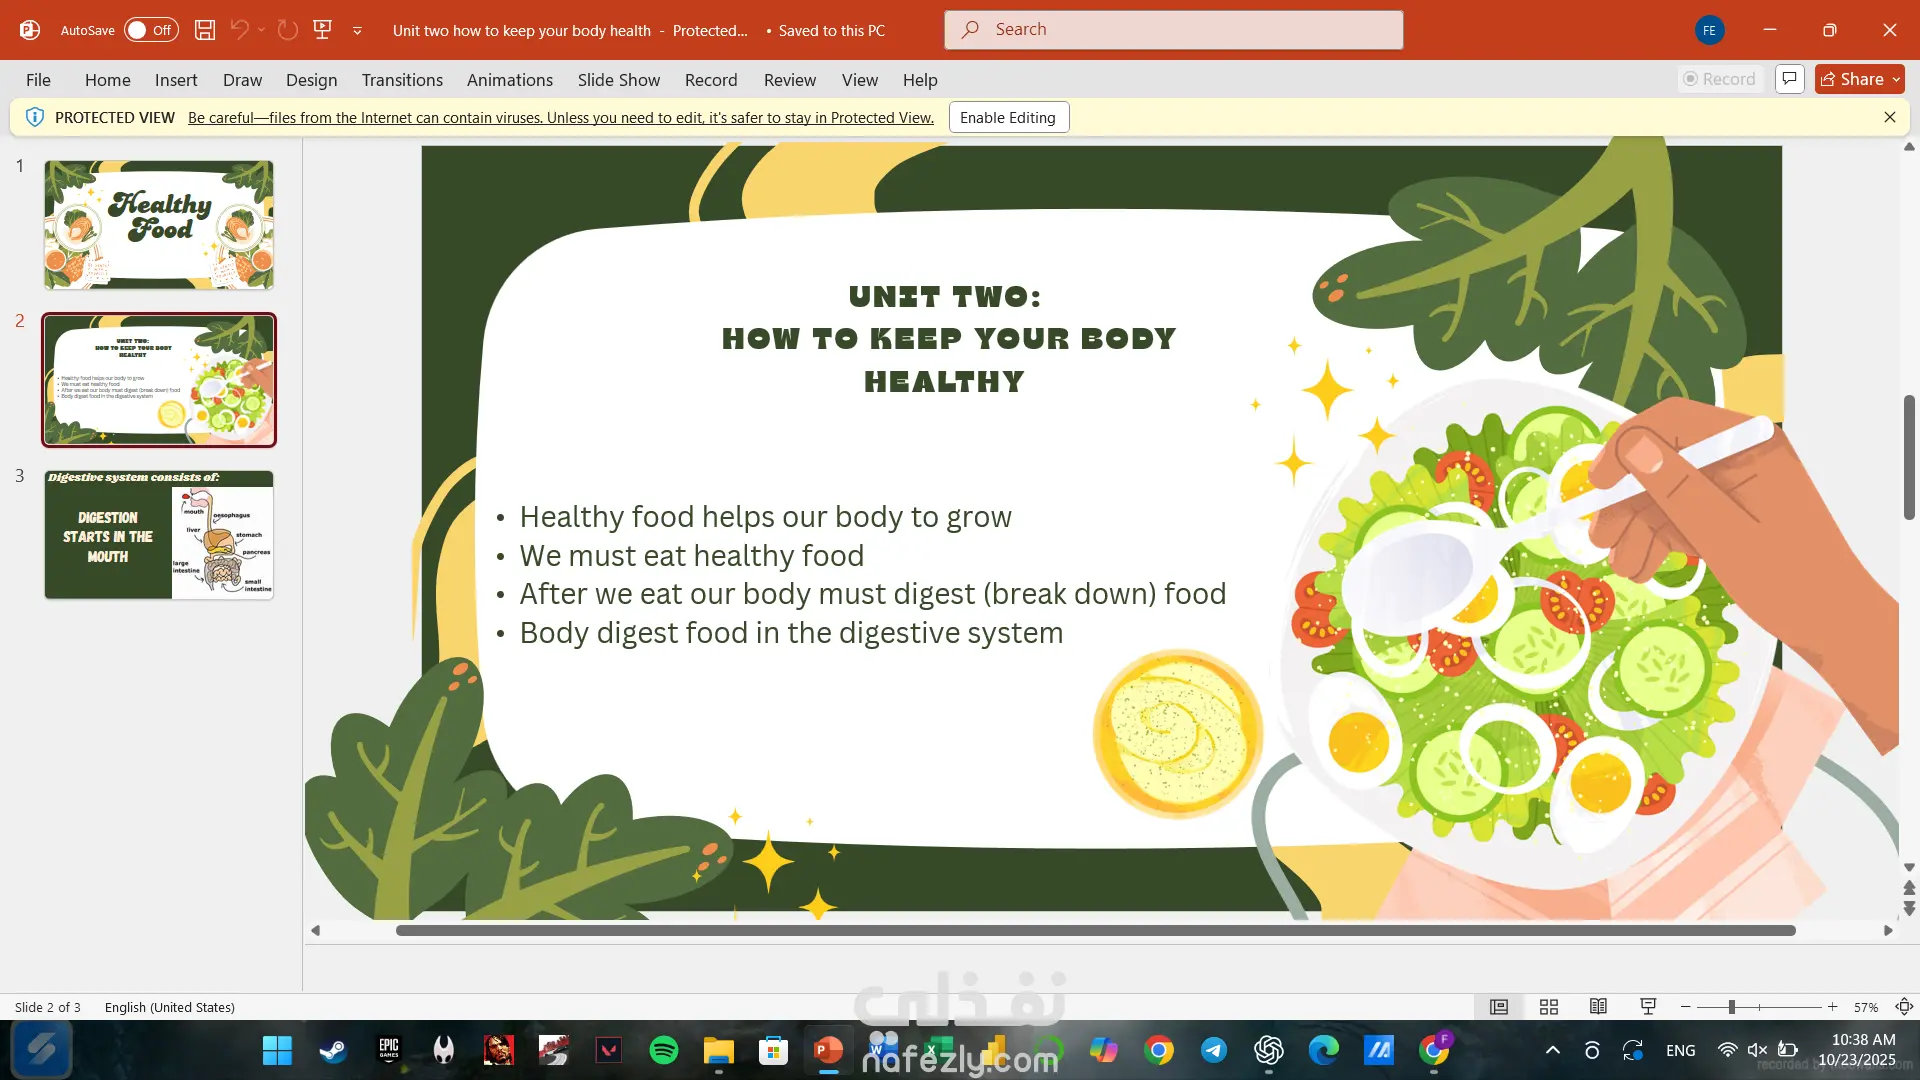The height and width of the screenshot is (1080, 1920).
Task: Click the zoom slider in status bar
Action: (x=1731, y=1007)
